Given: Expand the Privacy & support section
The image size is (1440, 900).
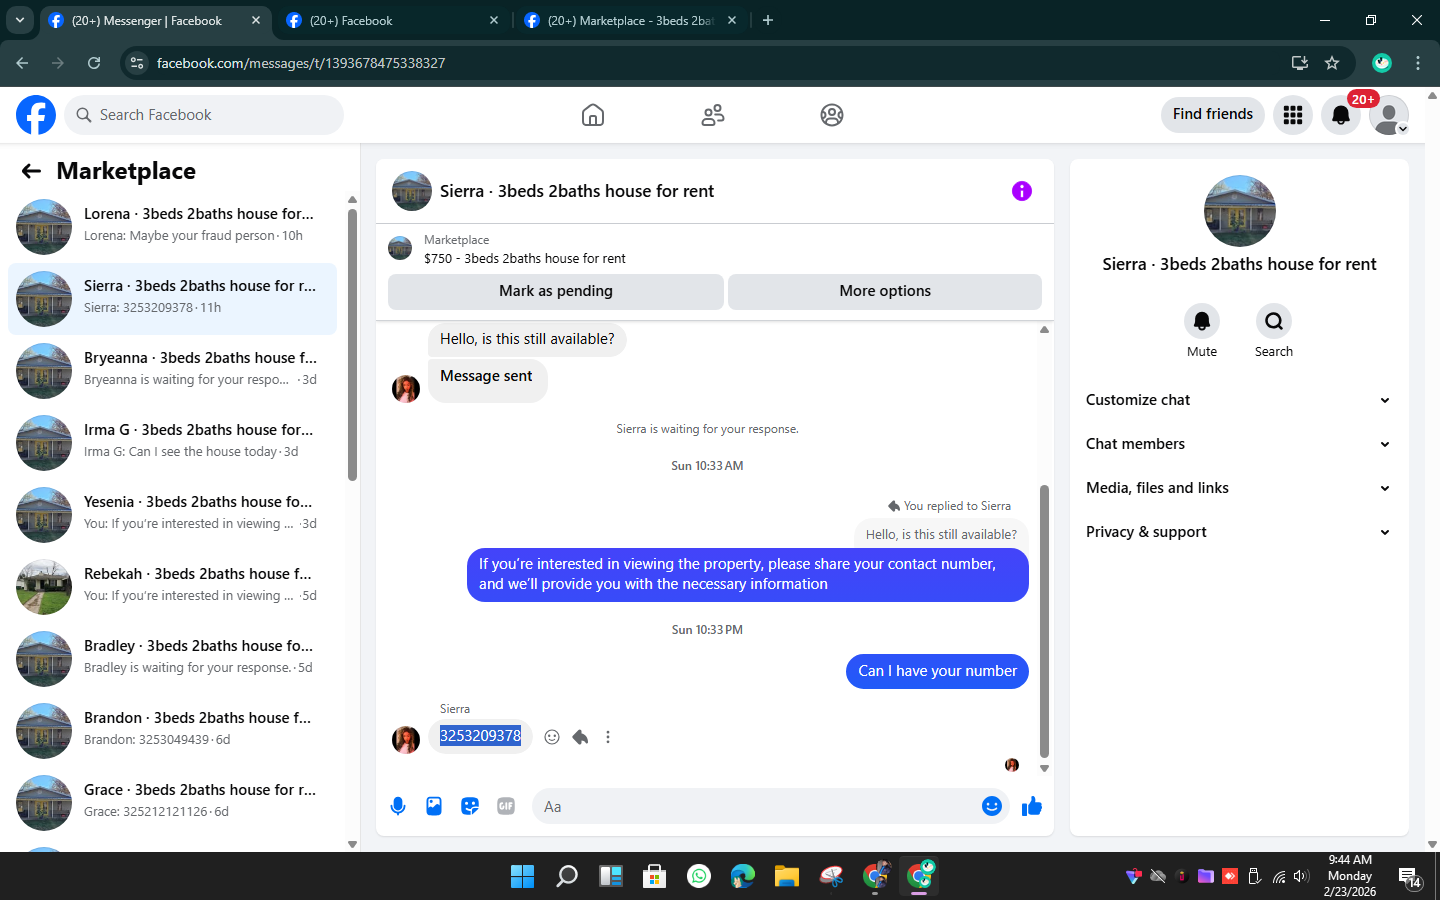Looking at the screenshot, I should (1239, 532).
